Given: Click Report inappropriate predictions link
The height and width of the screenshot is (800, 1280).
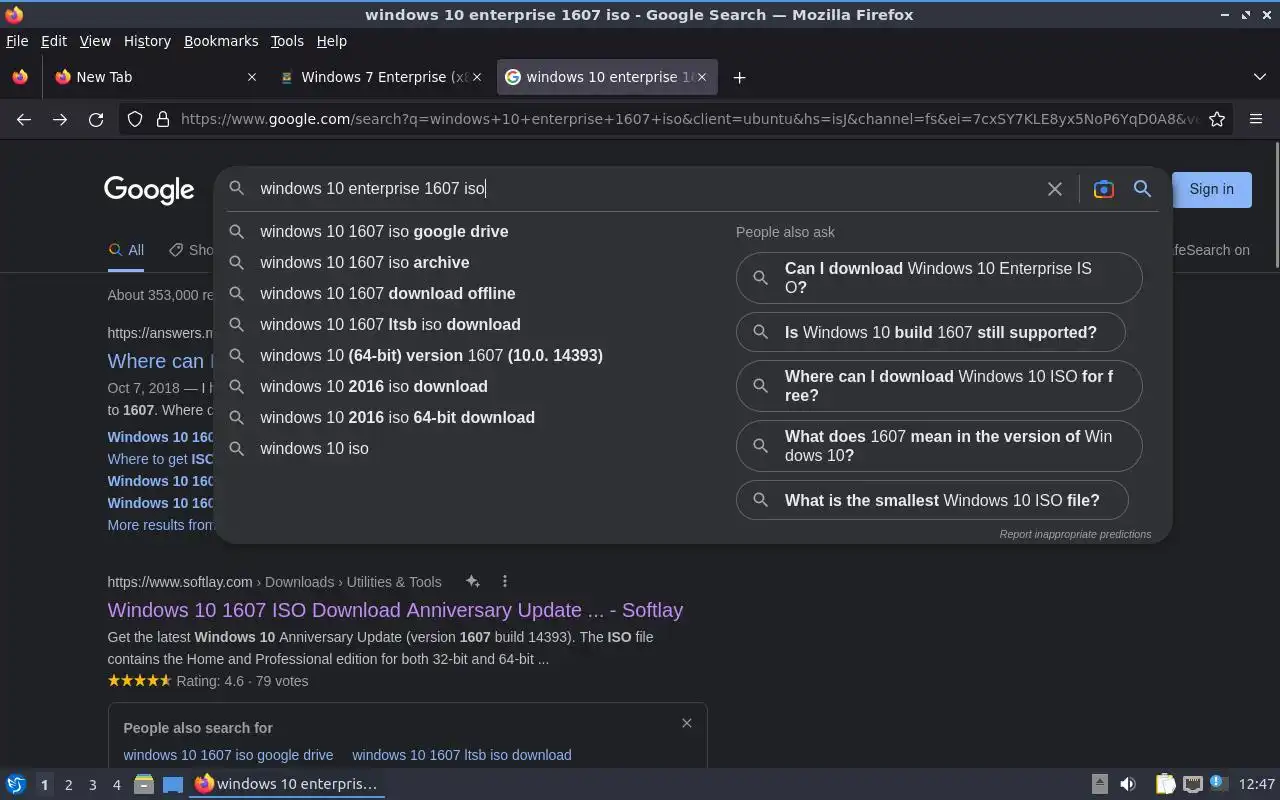Looking at the screenshot, I should [1075, 534].
